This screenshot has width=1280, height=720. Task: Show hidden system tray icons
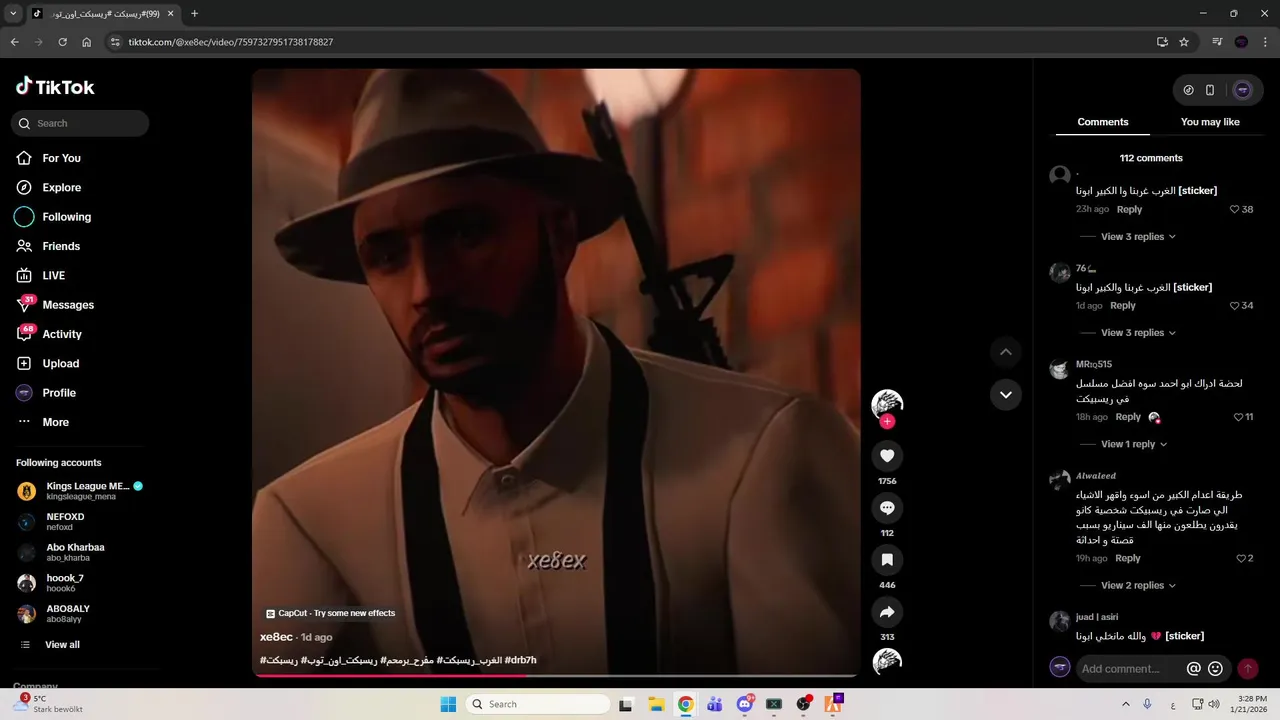pyautogui.click(x=1126, y=704)
